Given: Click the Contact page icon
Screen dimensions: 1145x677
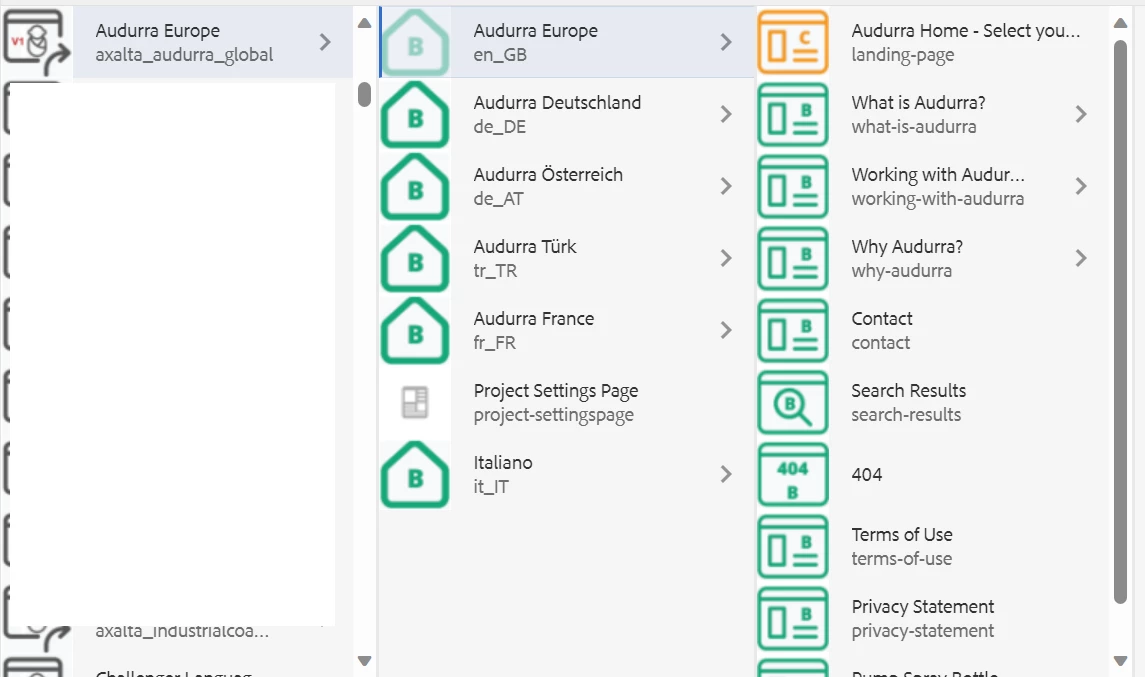Looking at the screenshot, I should (793, 330).
